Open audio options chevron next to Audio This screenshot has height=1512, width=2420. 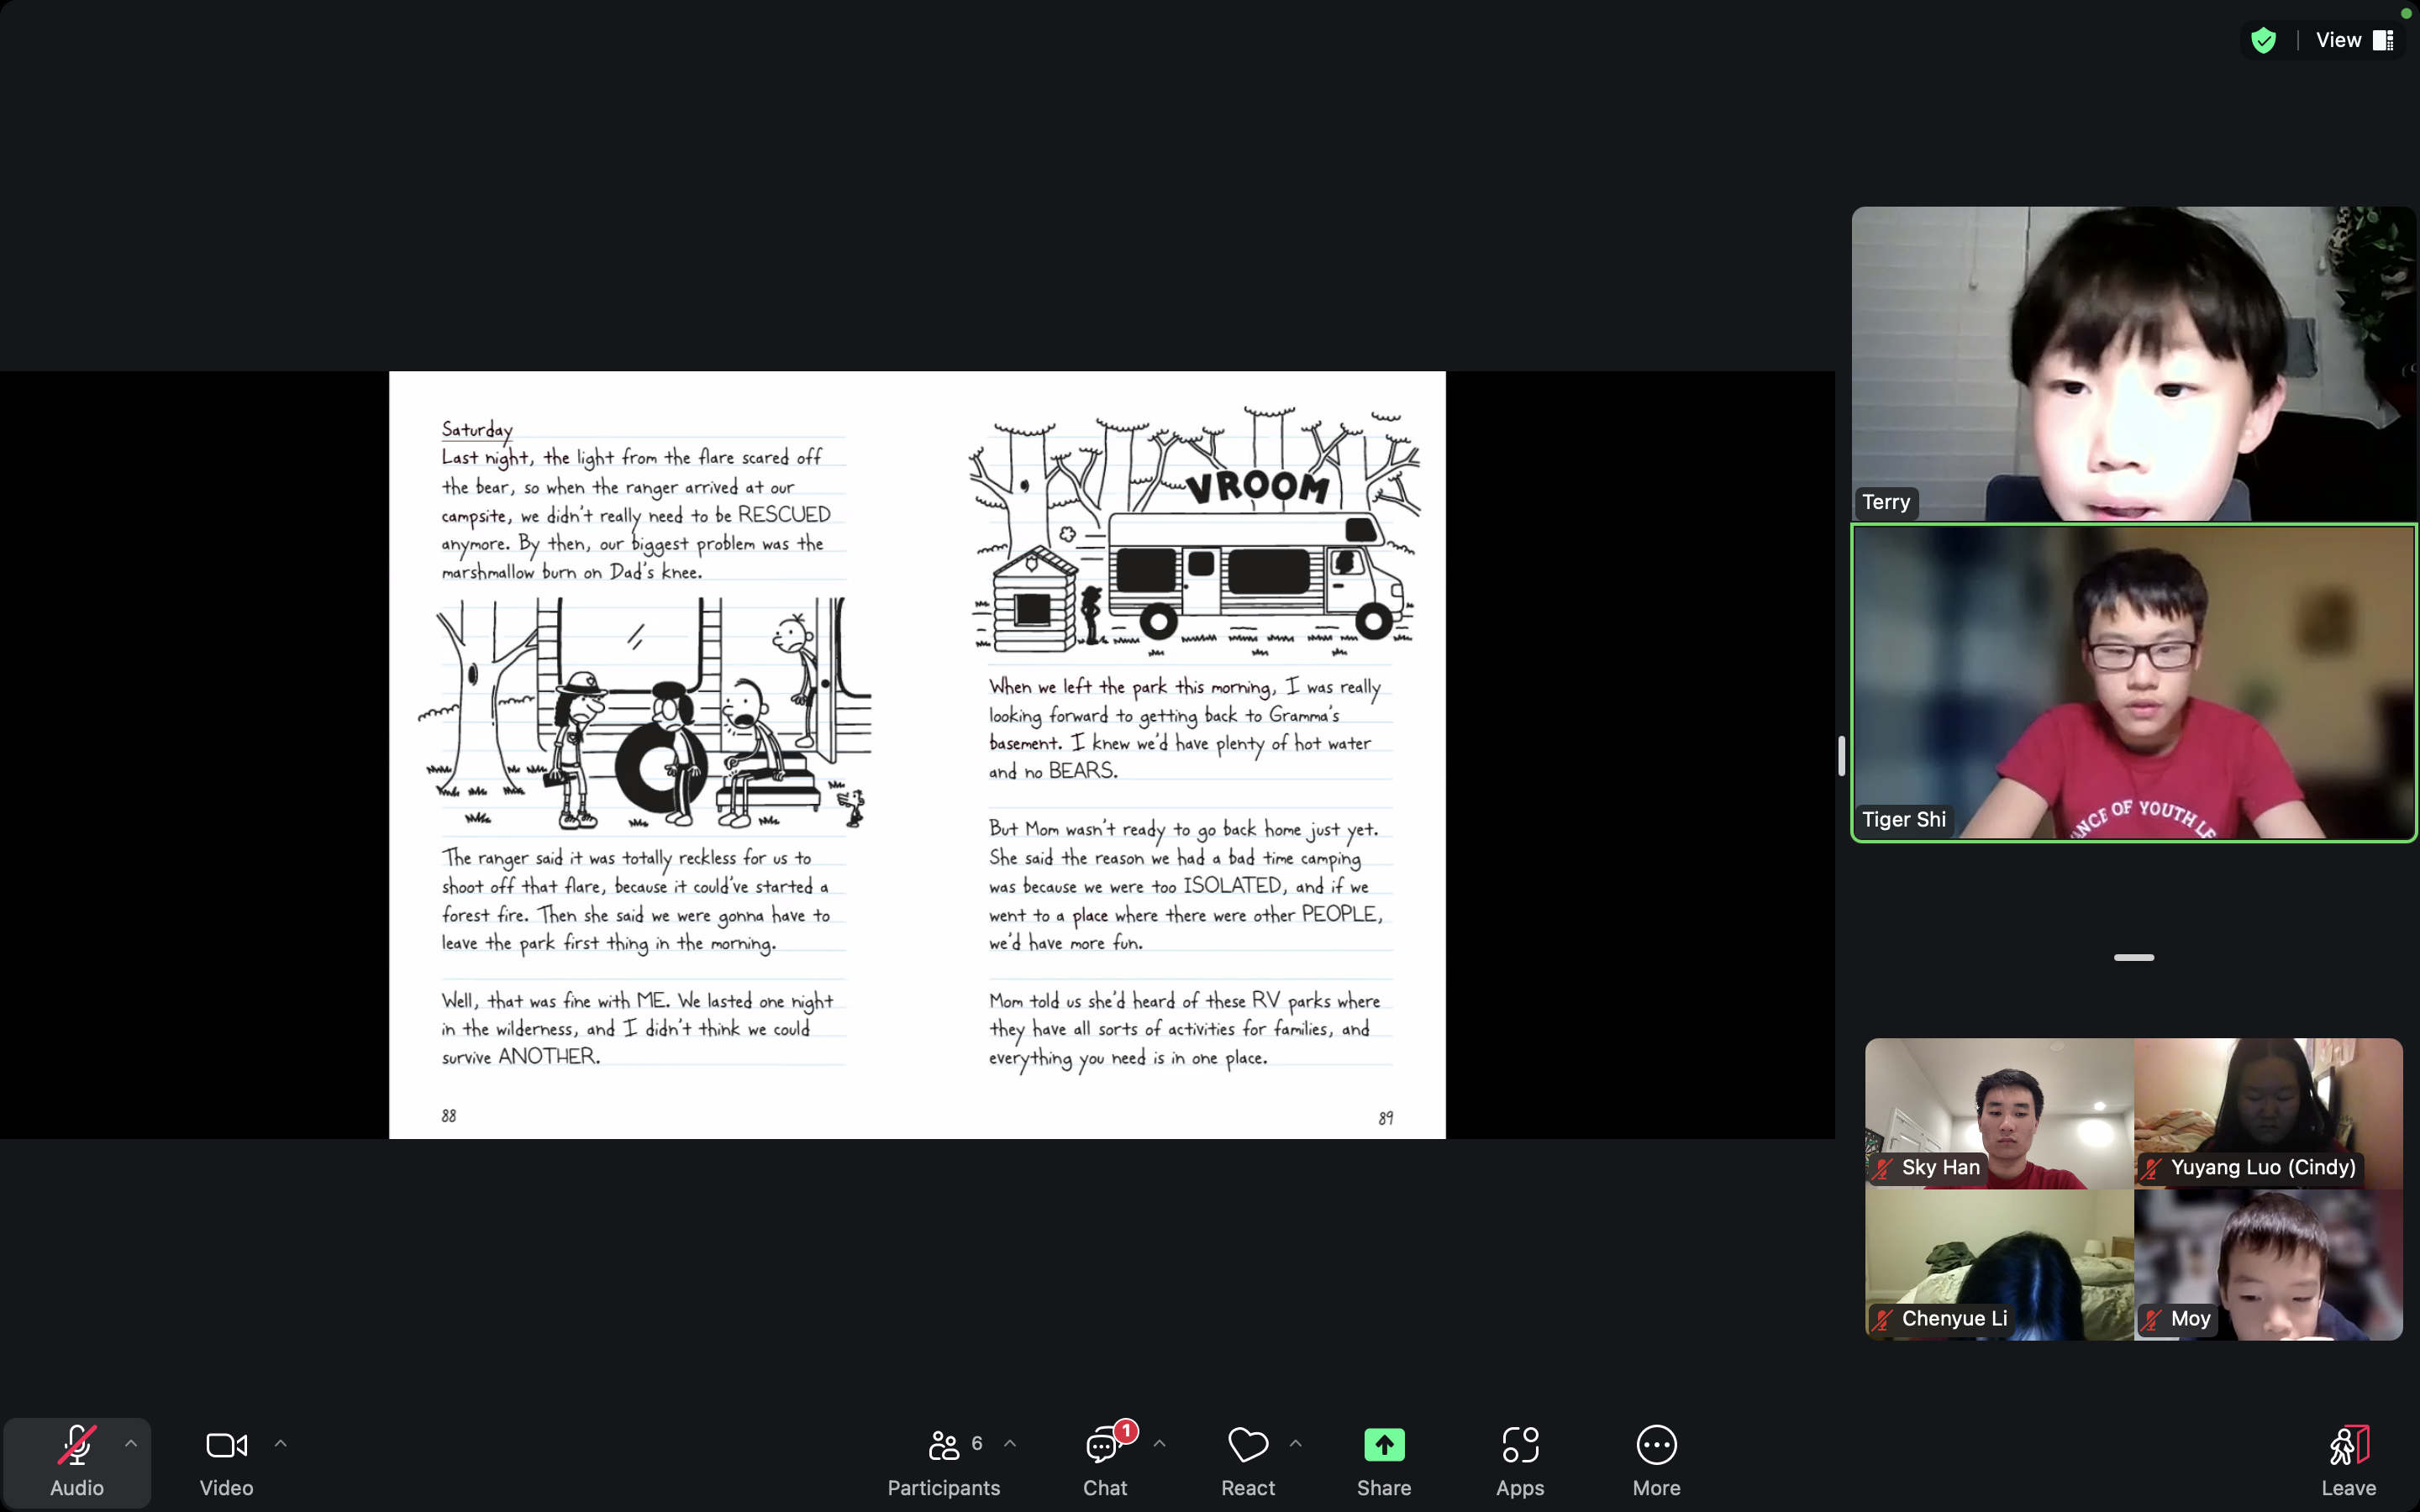pyautogui.click(x=131, y=1444)
